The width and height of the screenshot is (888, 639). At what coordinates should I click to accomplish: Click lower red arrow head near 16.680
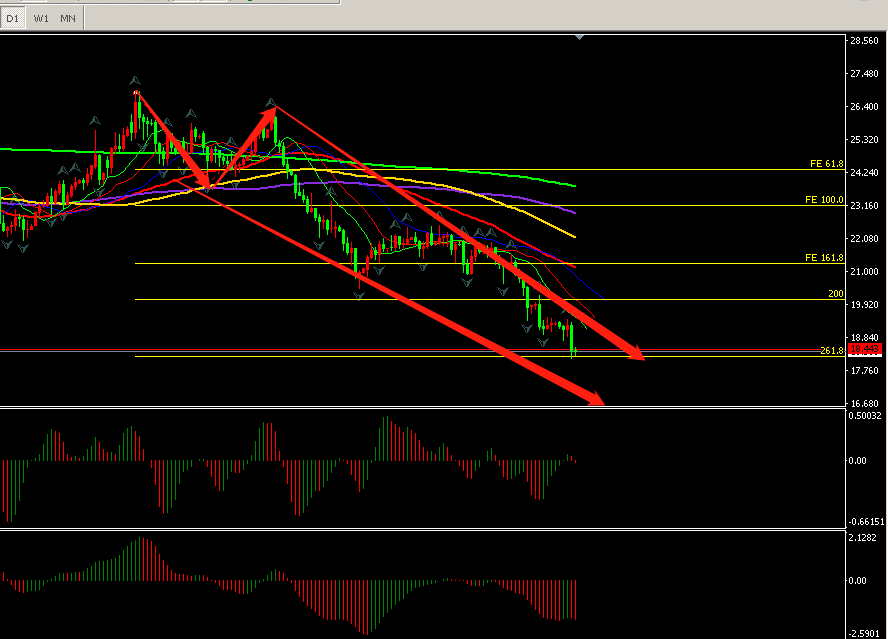(x=596, y=399)
